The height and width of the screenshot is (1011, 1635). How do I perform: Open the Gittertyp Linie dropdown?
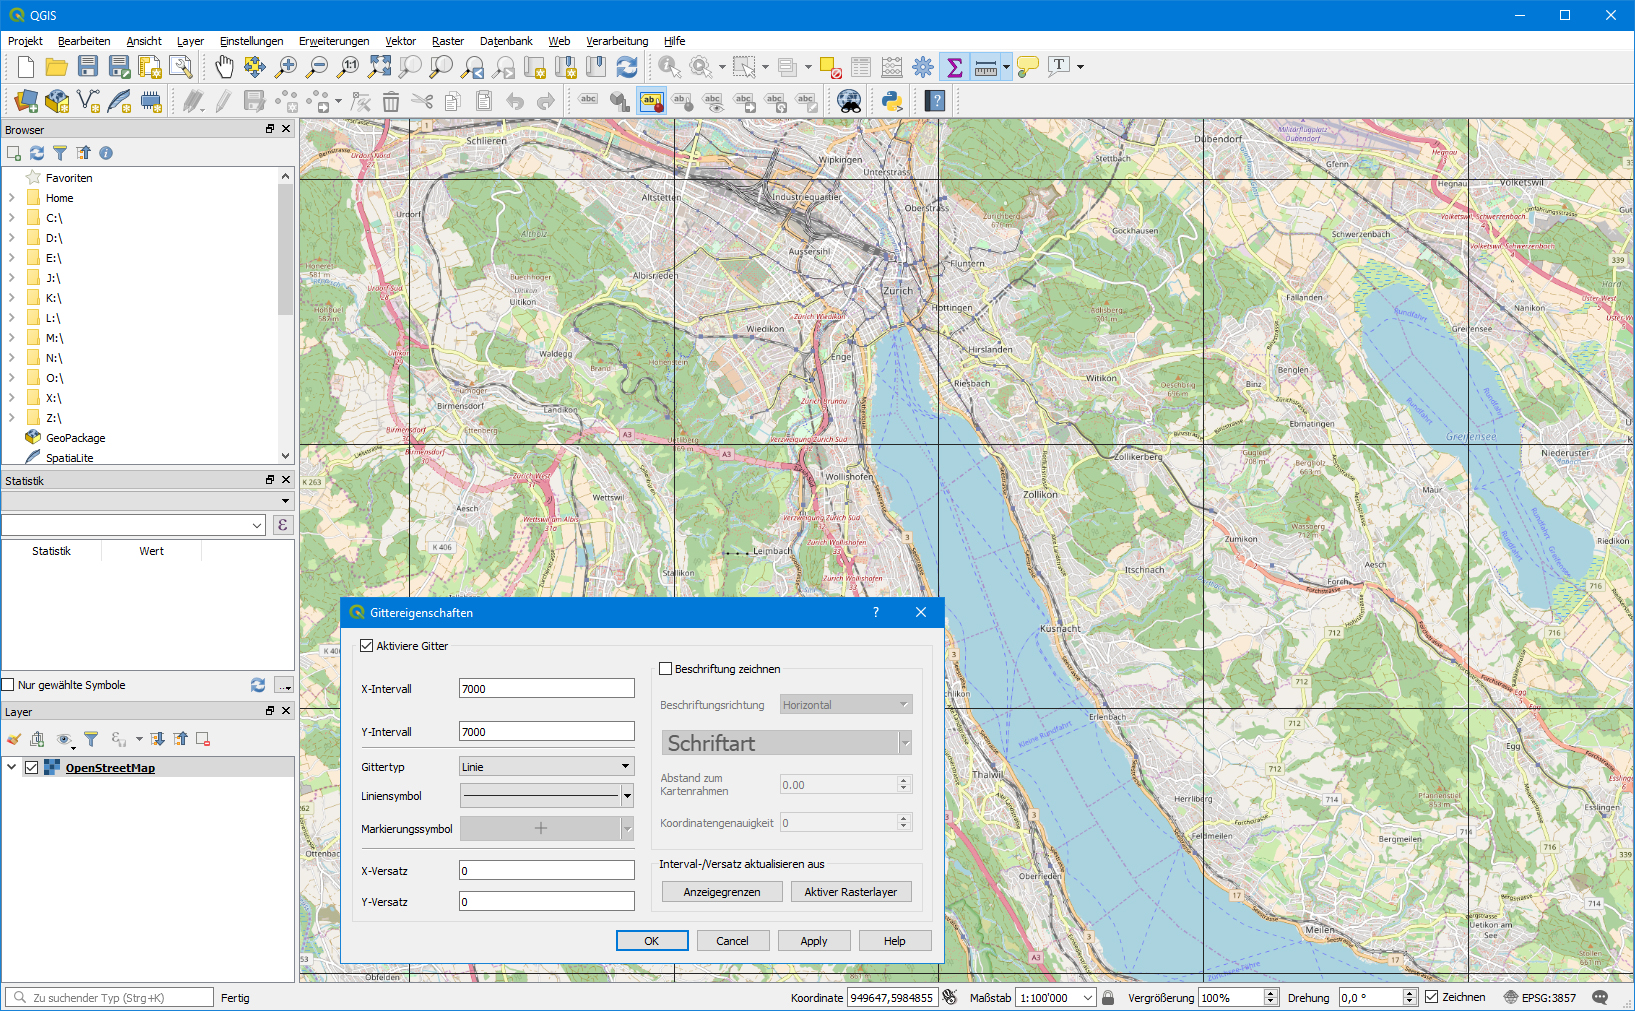pyautogui.click(x=546, y=767)
